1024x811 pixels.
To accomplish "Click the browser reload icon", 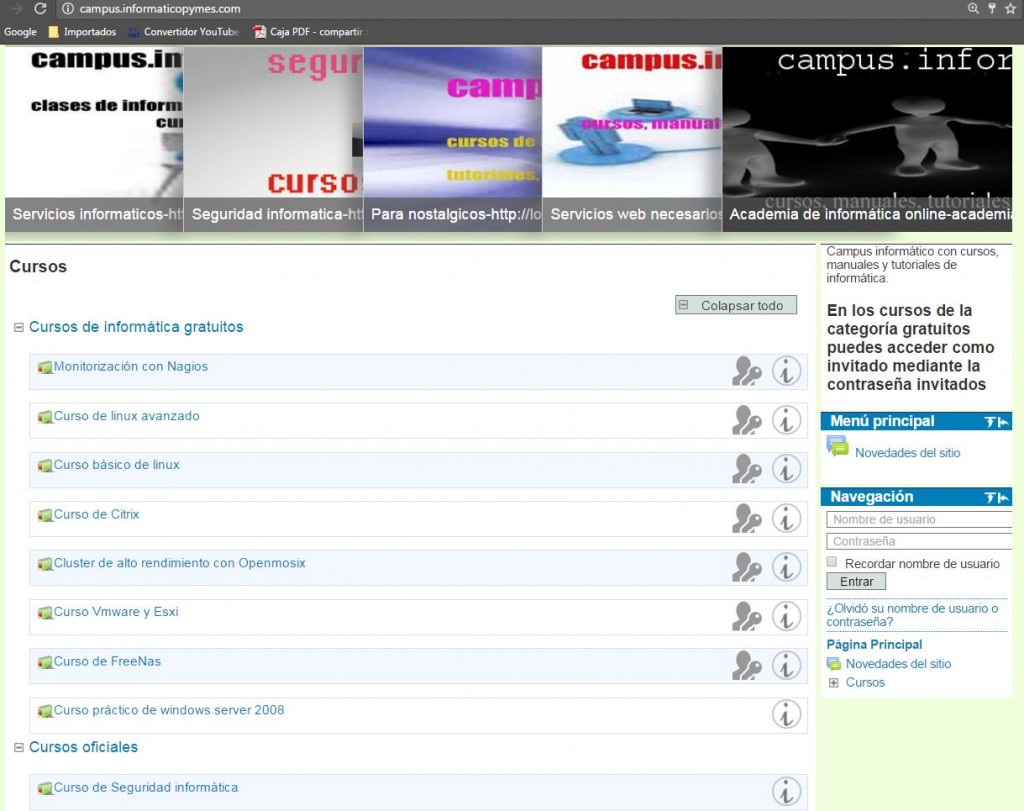I will coord(40,8).
